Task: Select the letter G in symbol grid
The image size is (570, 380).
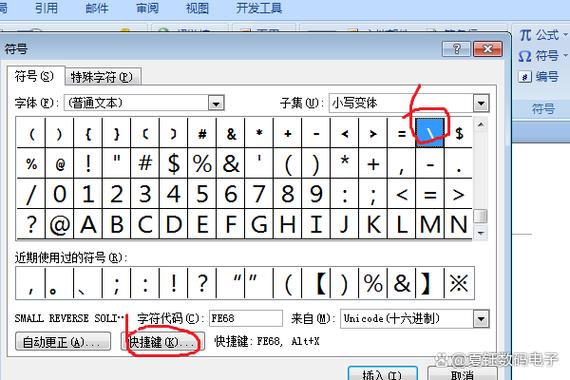Action: [x=259, y=224]
